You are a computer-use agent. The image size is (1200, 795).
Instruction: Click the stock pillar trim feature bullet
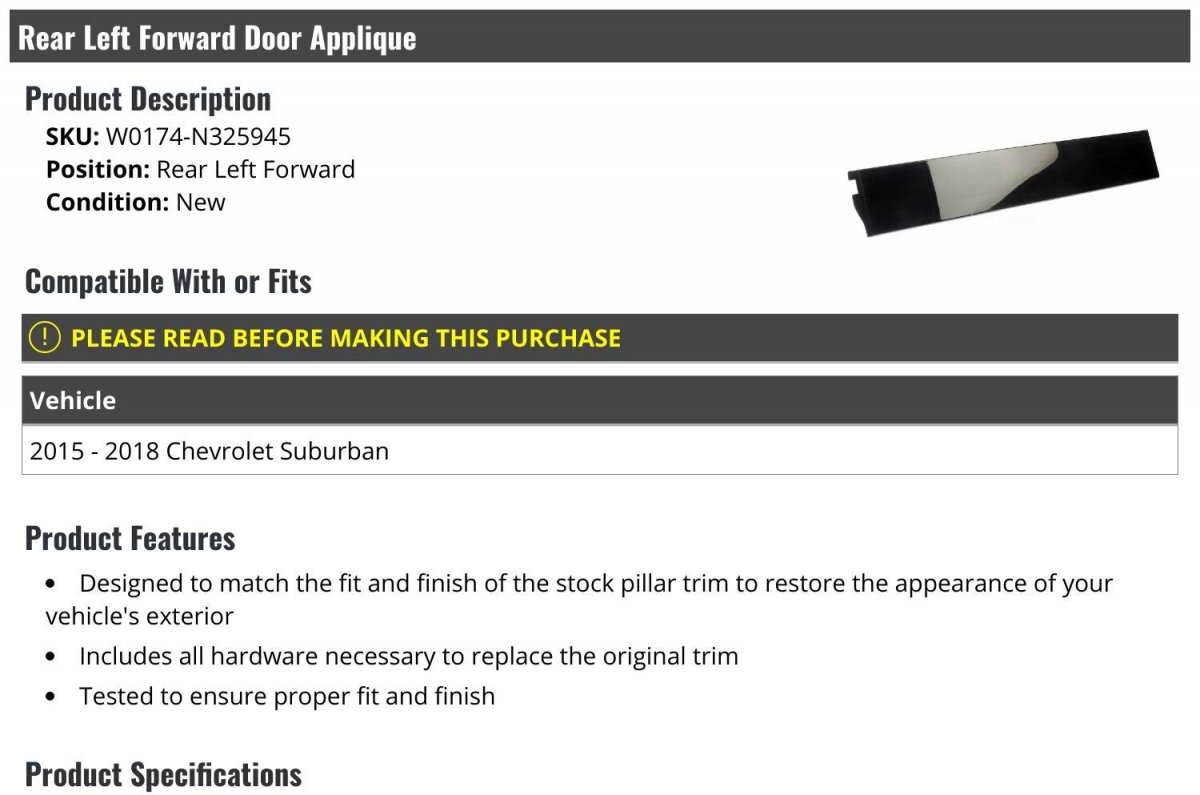(x=579, y=599)
